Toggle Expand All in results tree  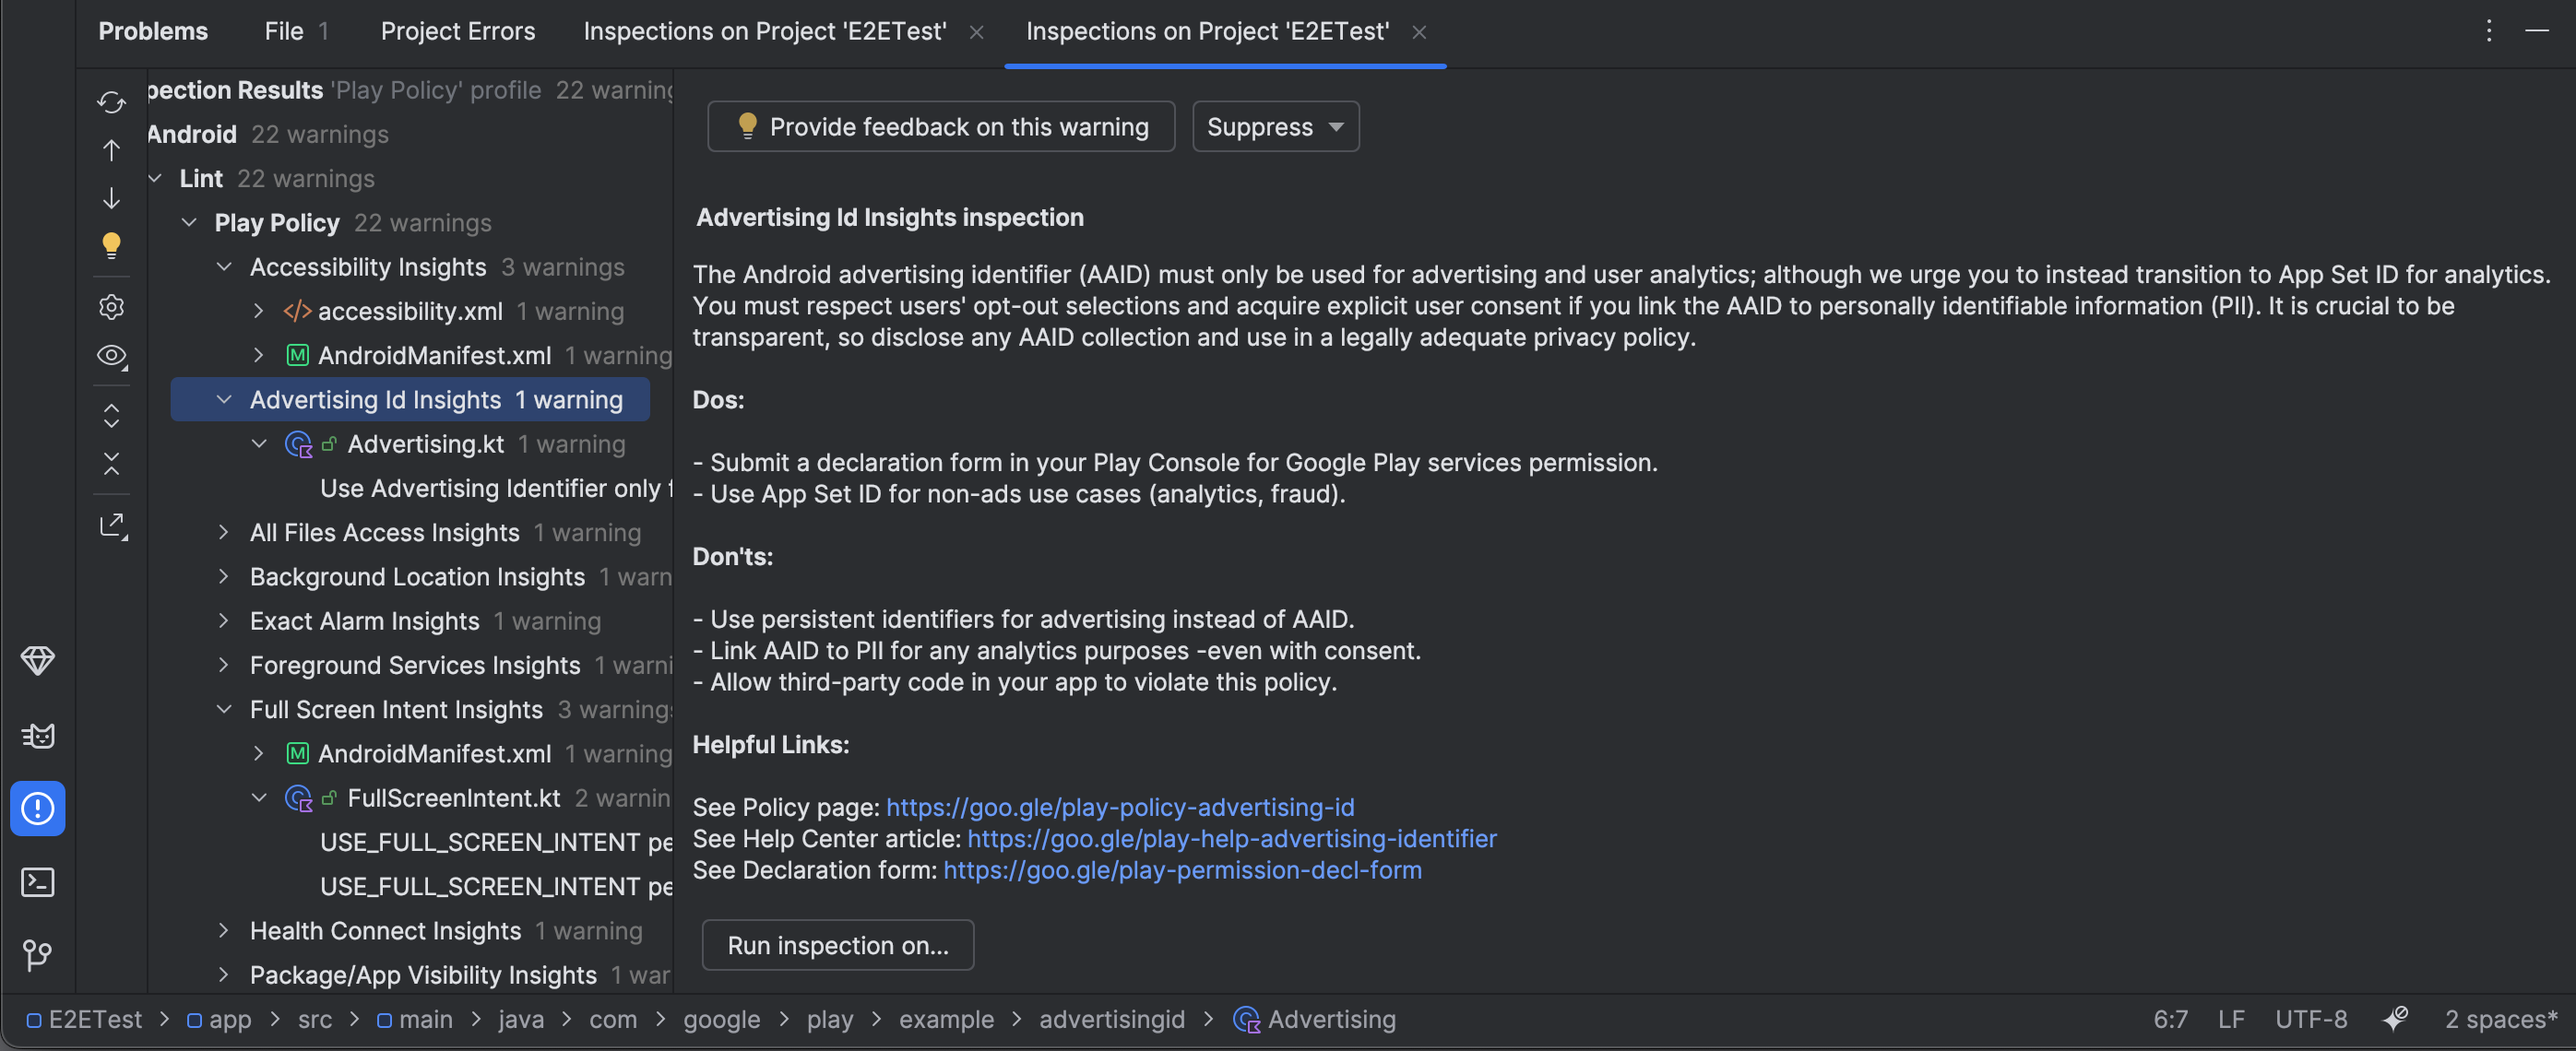(x=111, y=415)
